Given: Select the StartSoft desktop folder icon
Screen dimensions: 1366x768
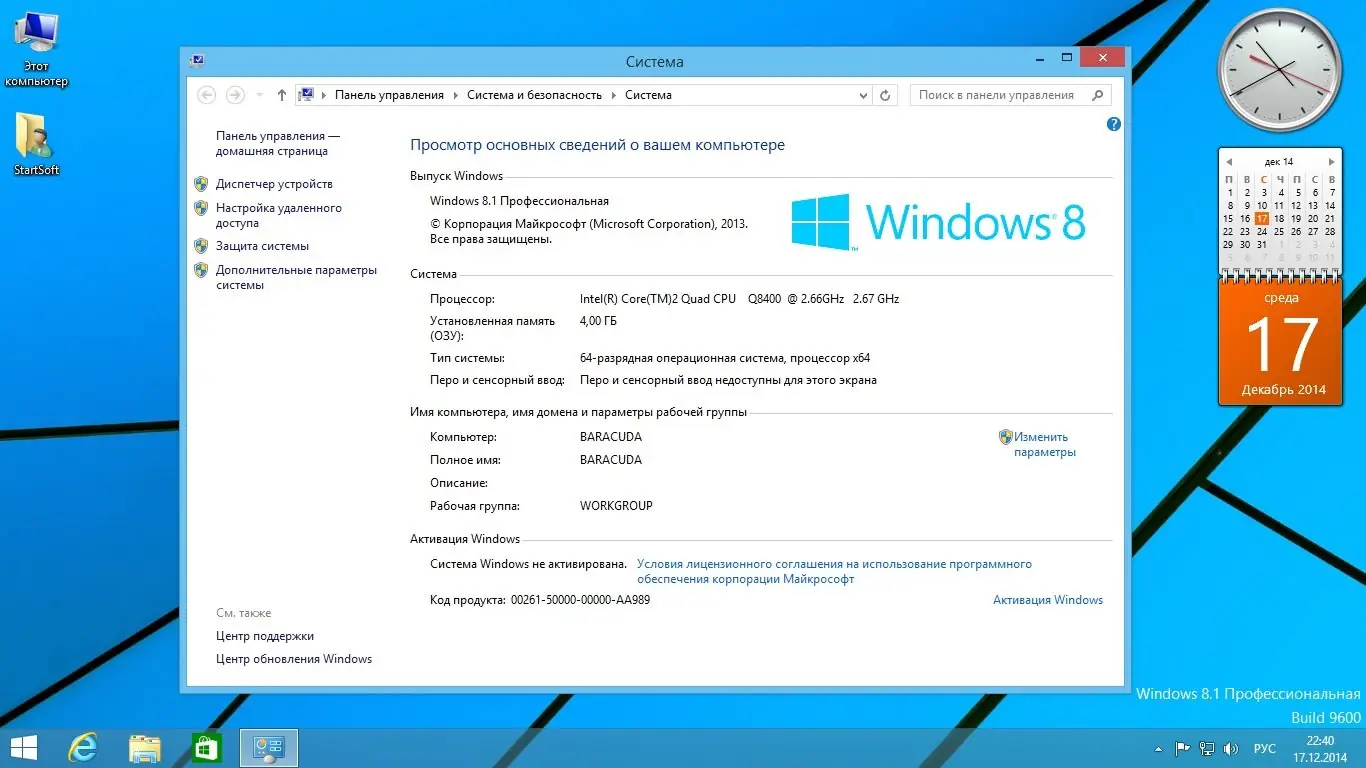Looking at the screenshot, I should pos(36,143).
